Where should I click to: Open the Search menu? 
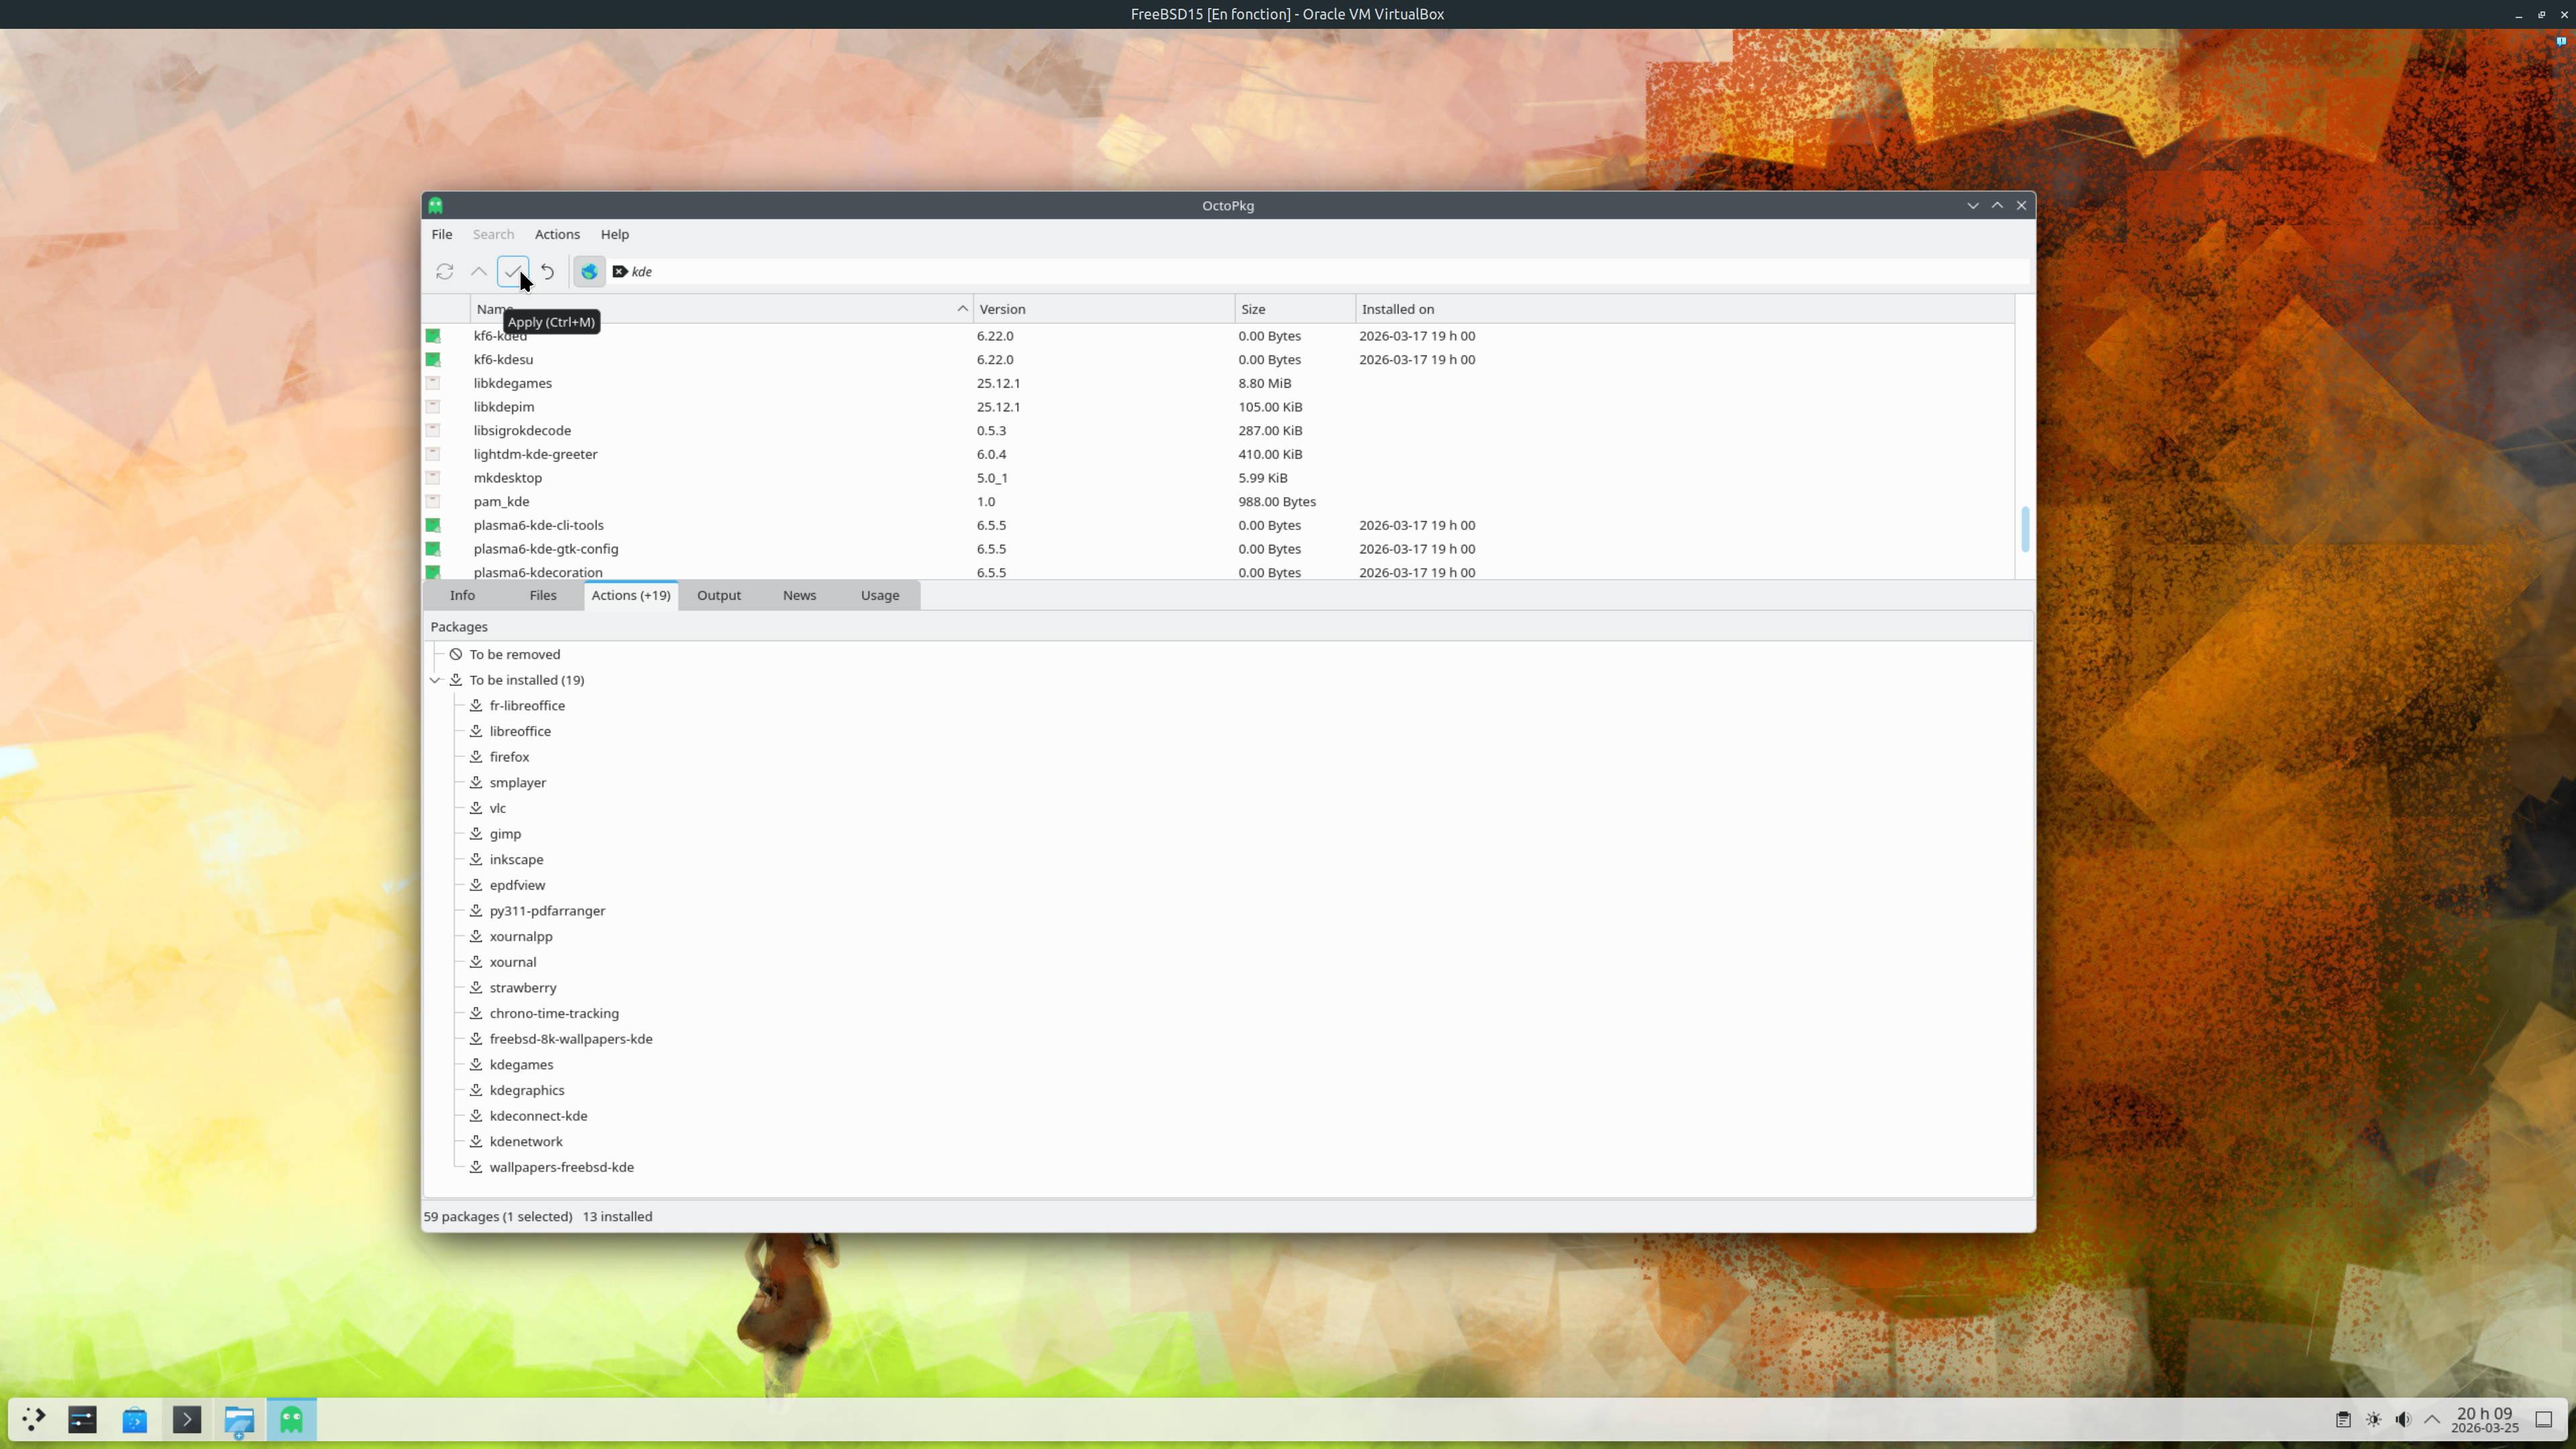click(493, 234)
